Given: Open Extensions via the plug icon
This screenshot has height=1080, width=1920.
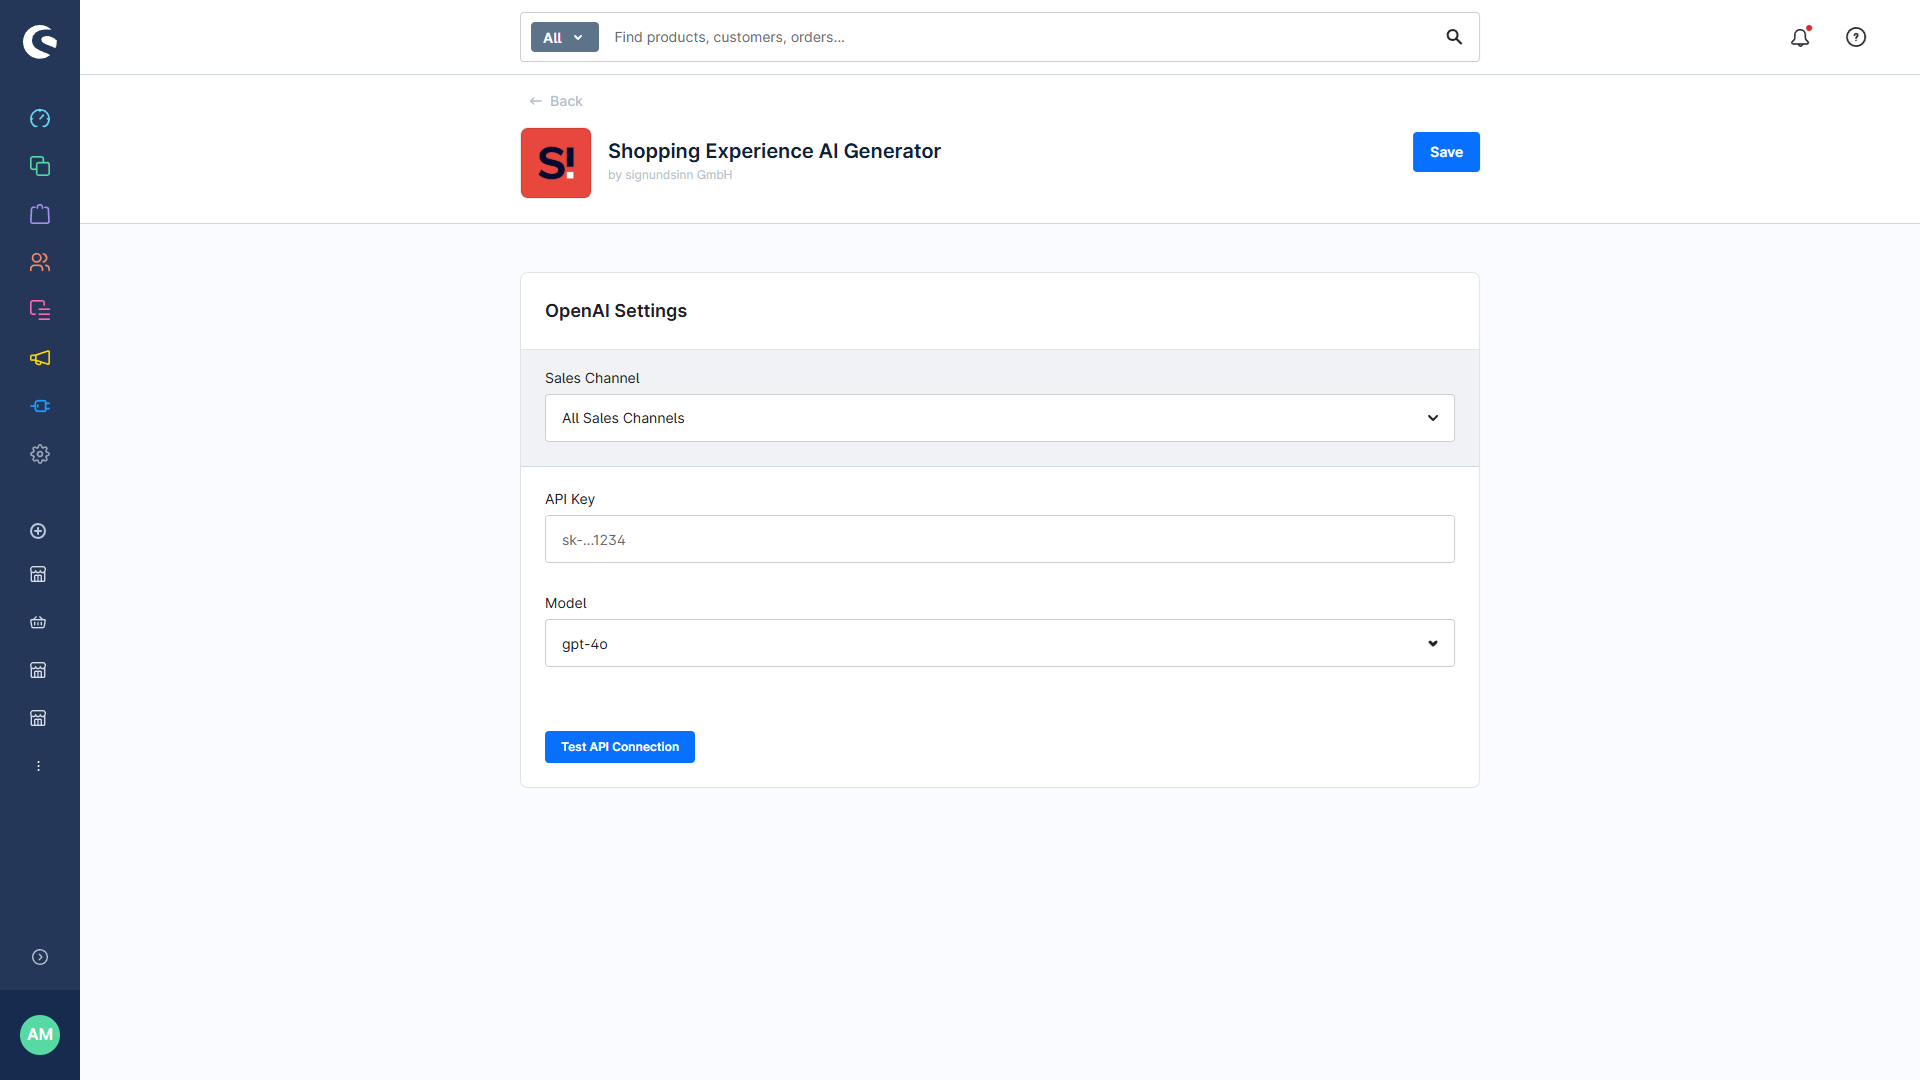Looking at the screenshot, I should tap(40, 406).
